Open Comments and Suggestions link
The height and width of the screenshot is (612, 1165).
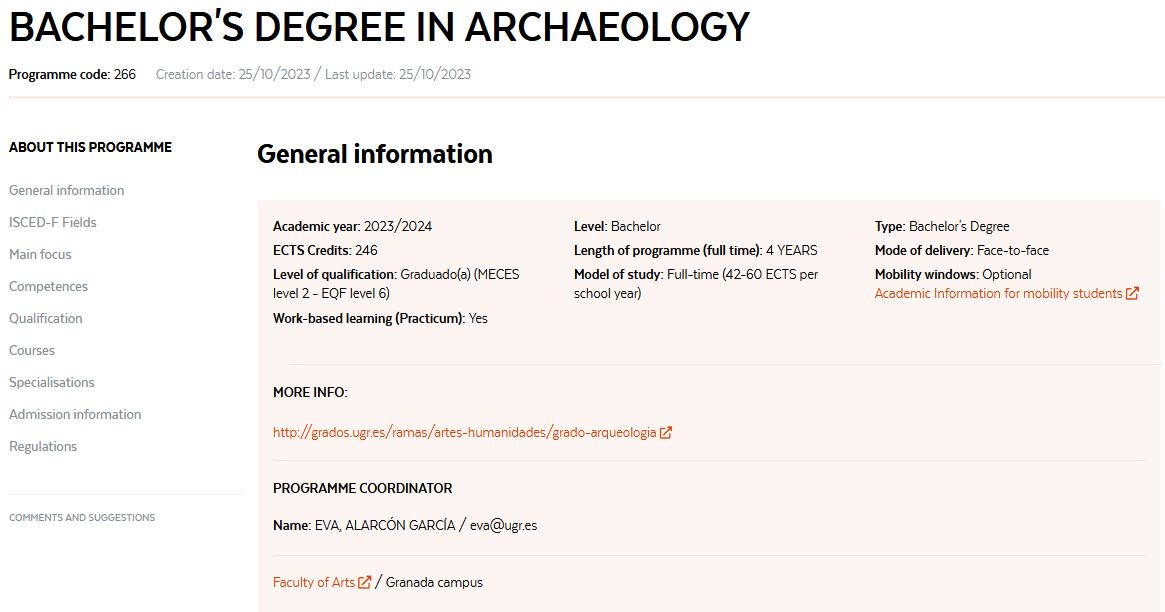82,518
